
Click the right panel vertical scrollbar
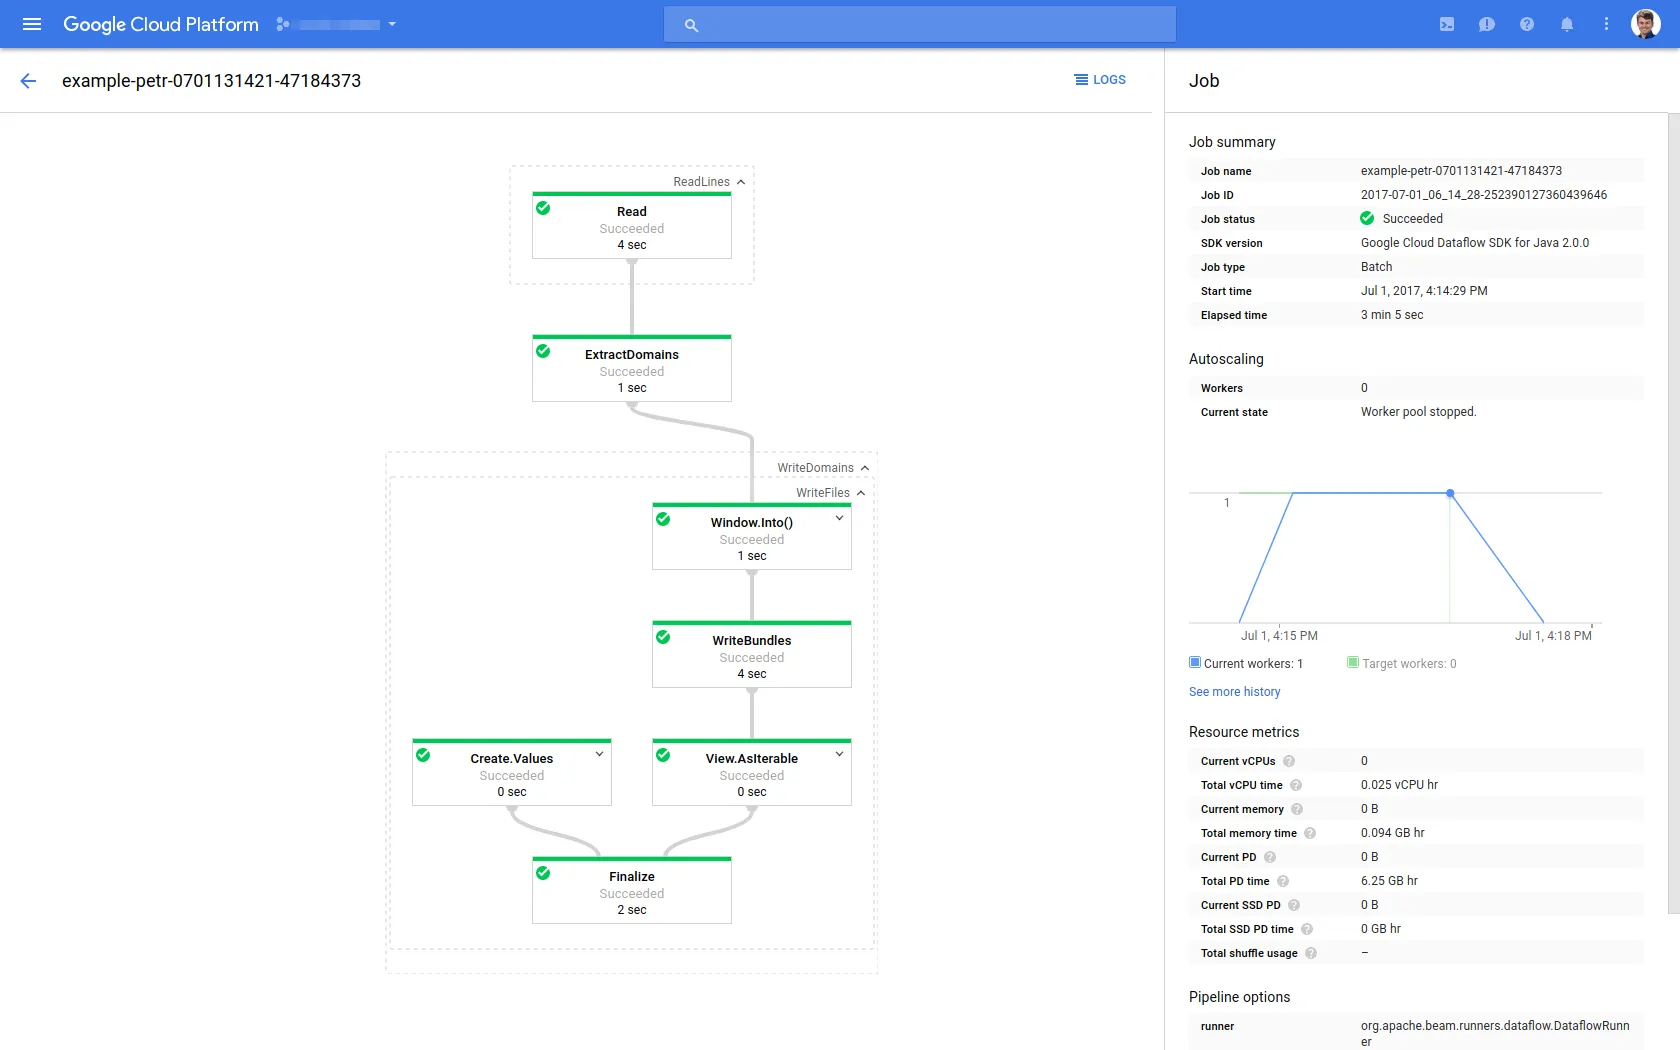tap(1674, 513)
